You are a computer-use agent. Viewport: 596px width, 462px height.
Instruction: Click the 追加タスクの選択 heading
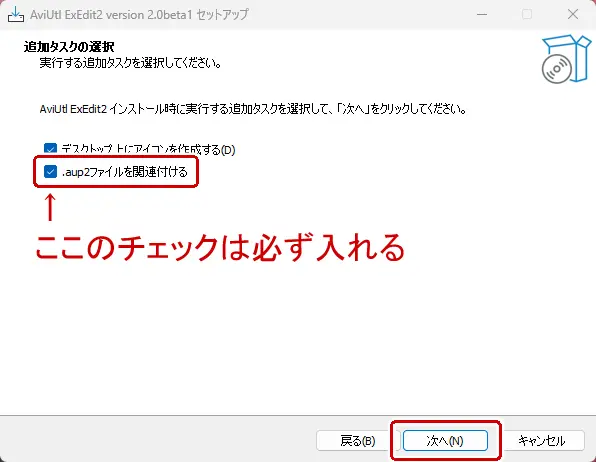(69, 47)
